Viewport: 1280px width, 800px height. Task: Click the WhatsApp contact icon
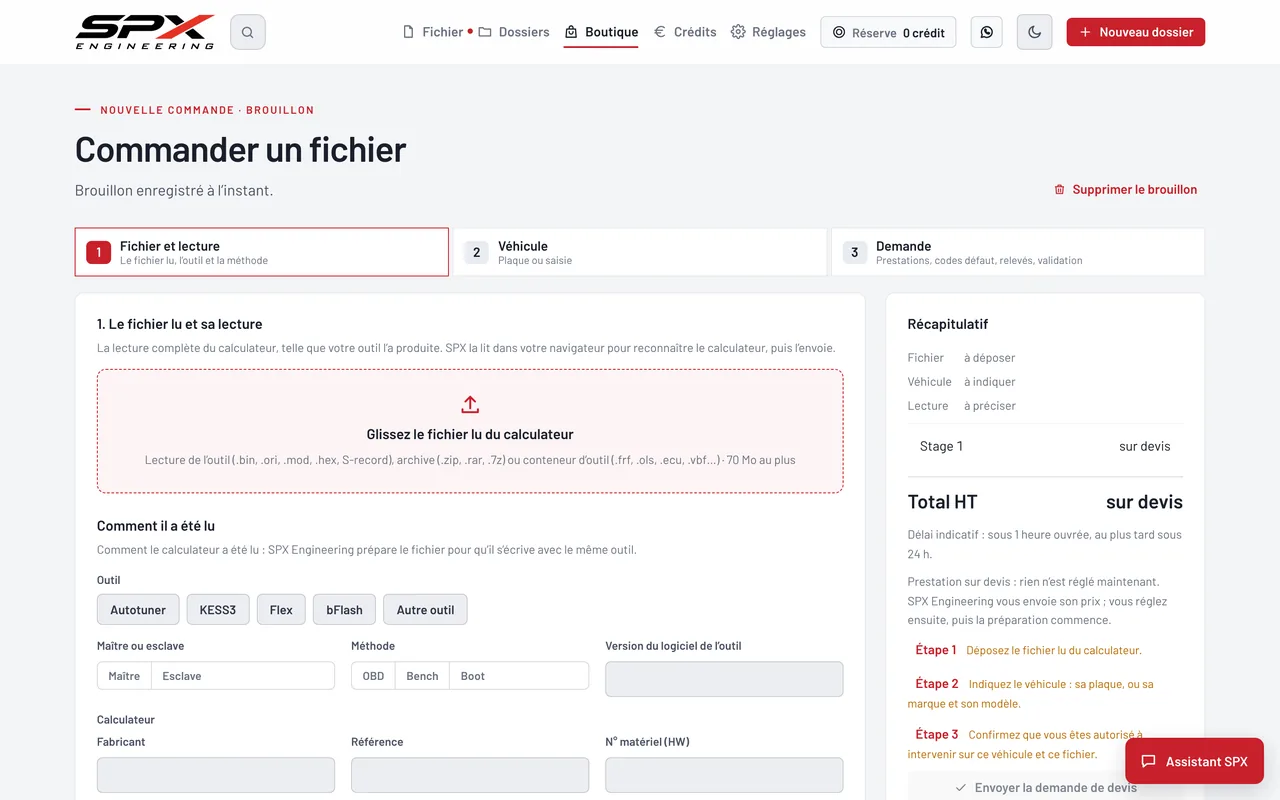pyautogui.click(x=986, y=32)
